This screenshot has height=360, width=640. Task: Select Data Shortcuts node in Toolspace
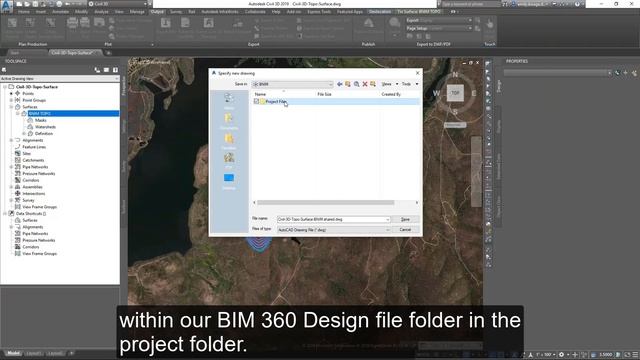coord(31,213)
